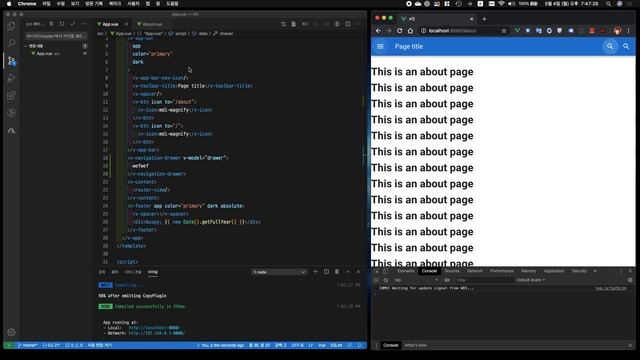Clear the DevTools console
Screen dimensions: 640x360
385,280
